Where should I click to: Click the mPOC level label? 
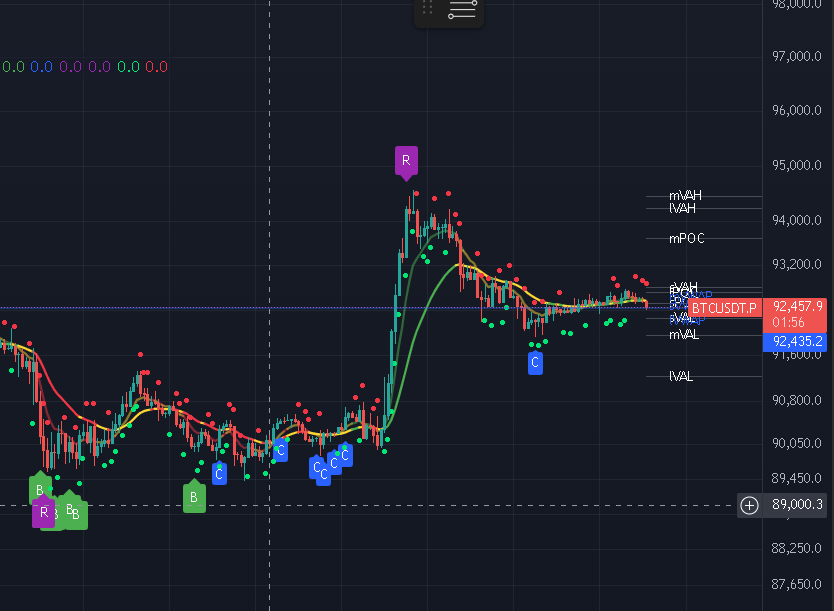(687, 238)
